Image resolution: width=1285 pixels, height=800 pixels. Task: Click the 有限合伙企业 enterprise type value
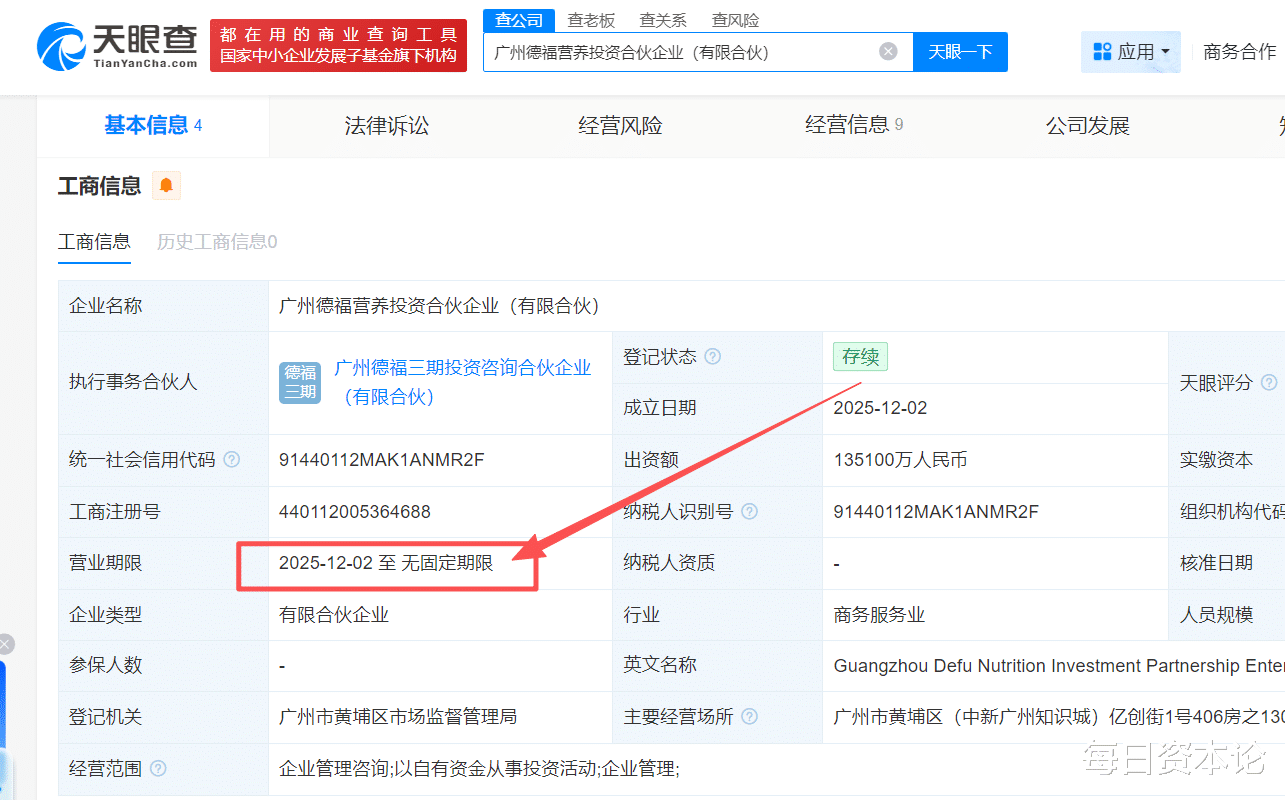334,615
